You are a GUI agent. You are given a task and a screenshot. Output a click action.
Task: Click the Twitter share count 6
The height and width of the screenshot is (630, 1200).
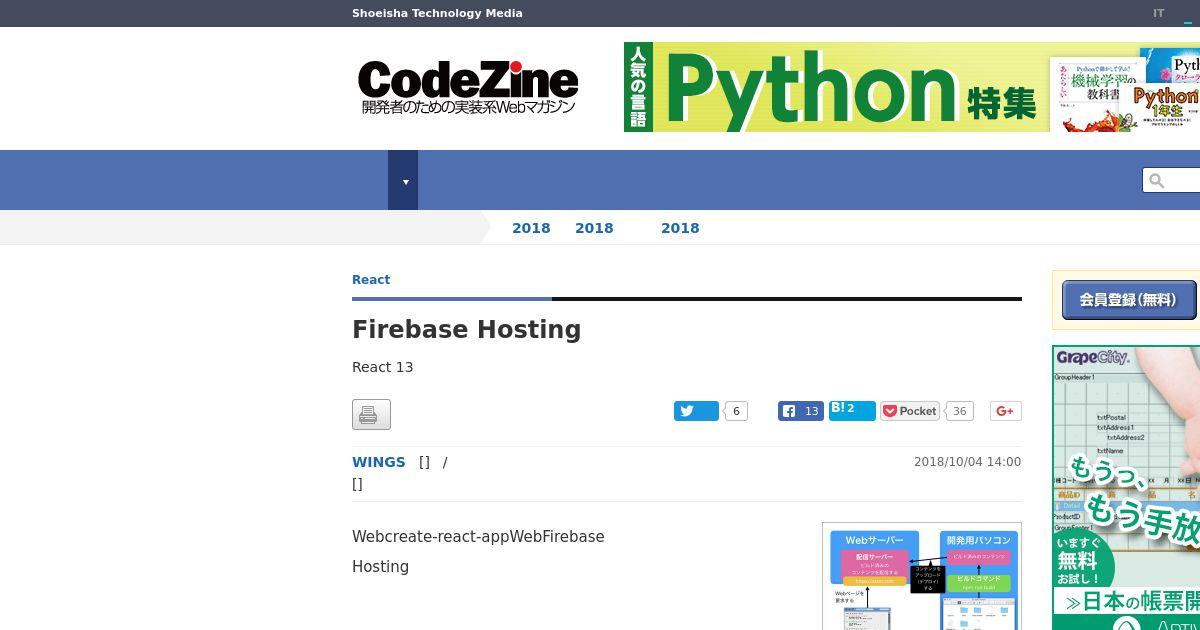[736, 411]
